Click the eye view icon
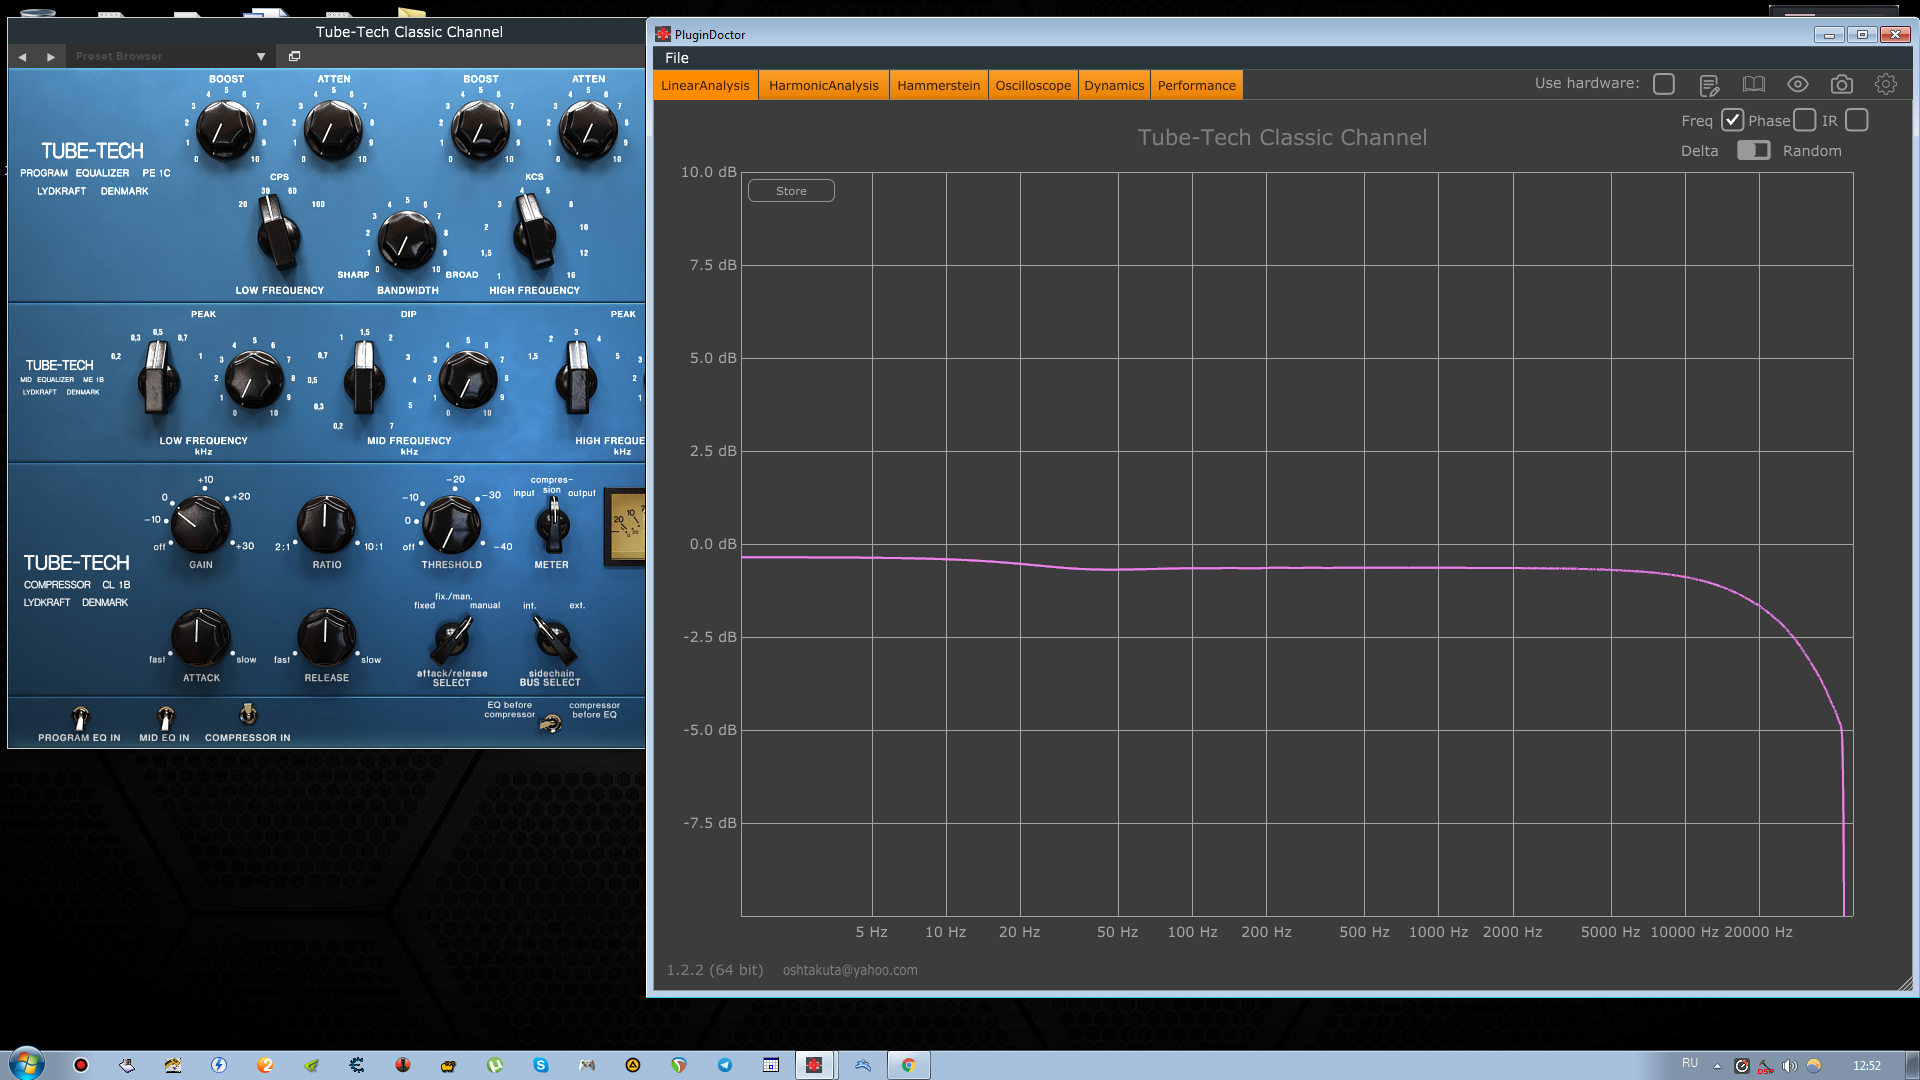The width and height of the screenshot is (1920, 1080). click(1798, 85)
